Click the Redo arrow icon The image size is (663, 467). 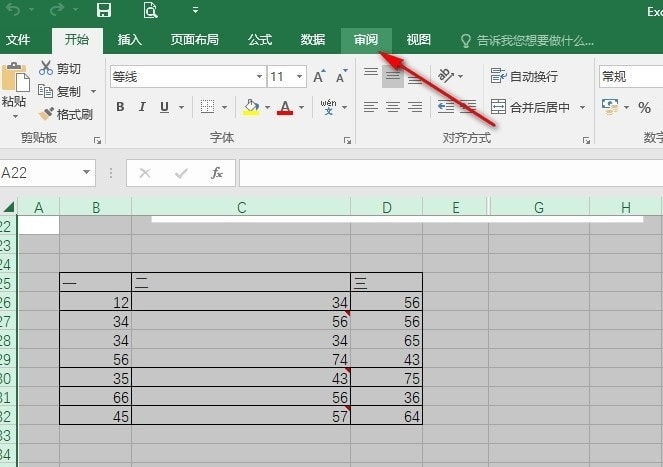57,9
